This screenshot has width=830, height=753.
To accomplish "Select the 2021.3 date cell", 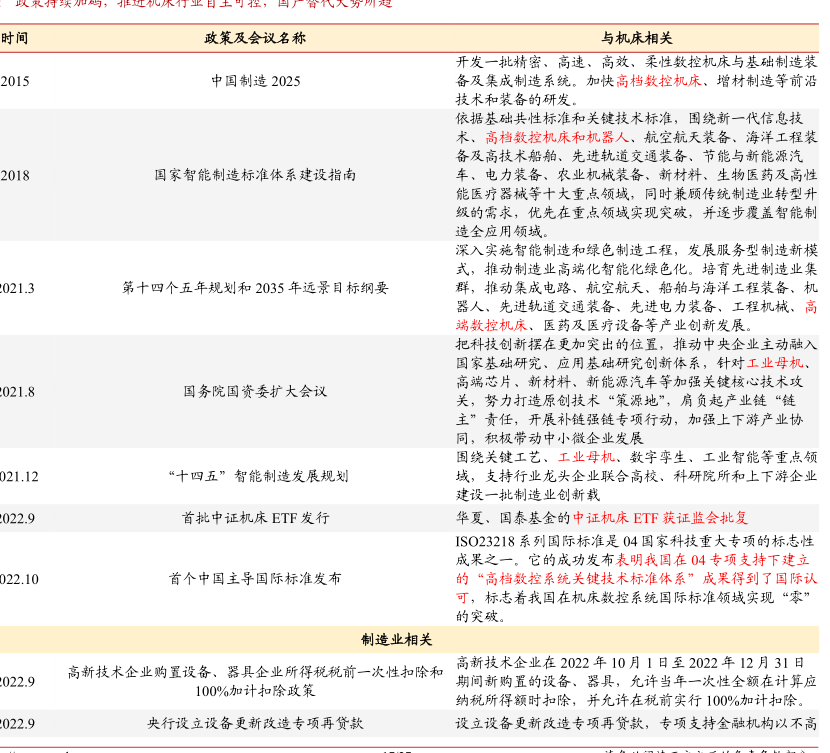I will click(x=17, y=288).
